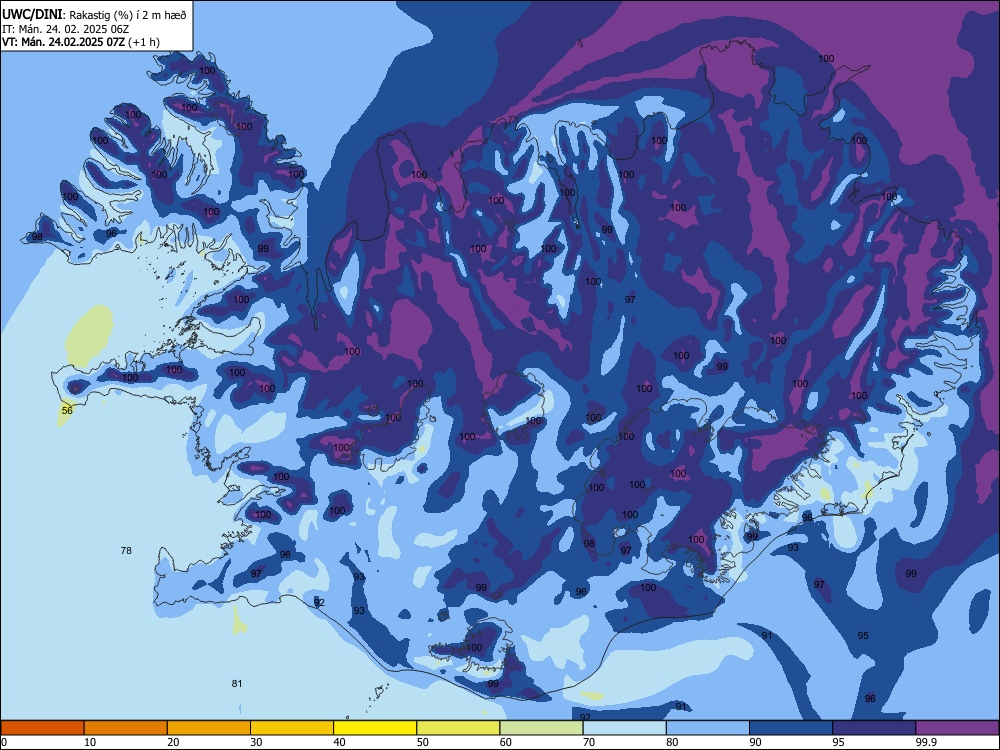Click the legend tick label 0

[x=4, y=742]
